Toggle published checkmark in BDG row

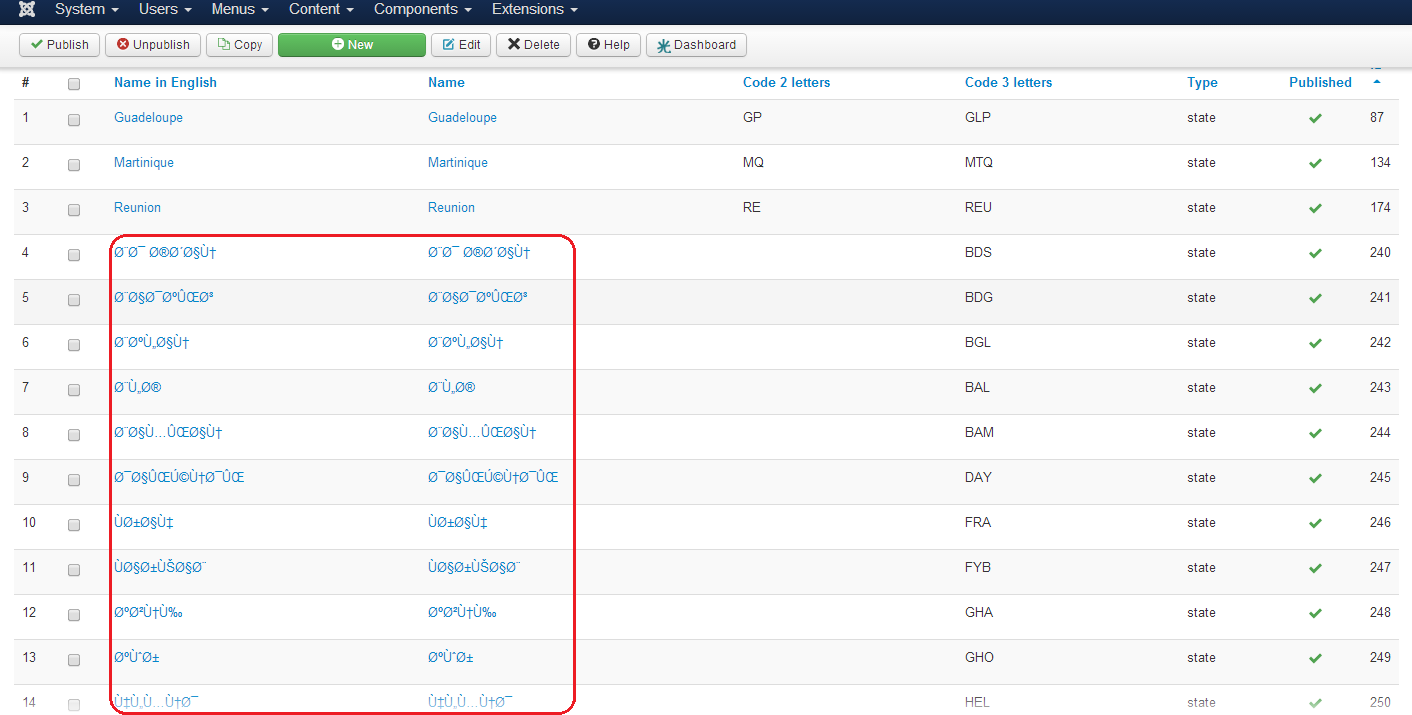pyautogui.click(x=1315, y=298)
